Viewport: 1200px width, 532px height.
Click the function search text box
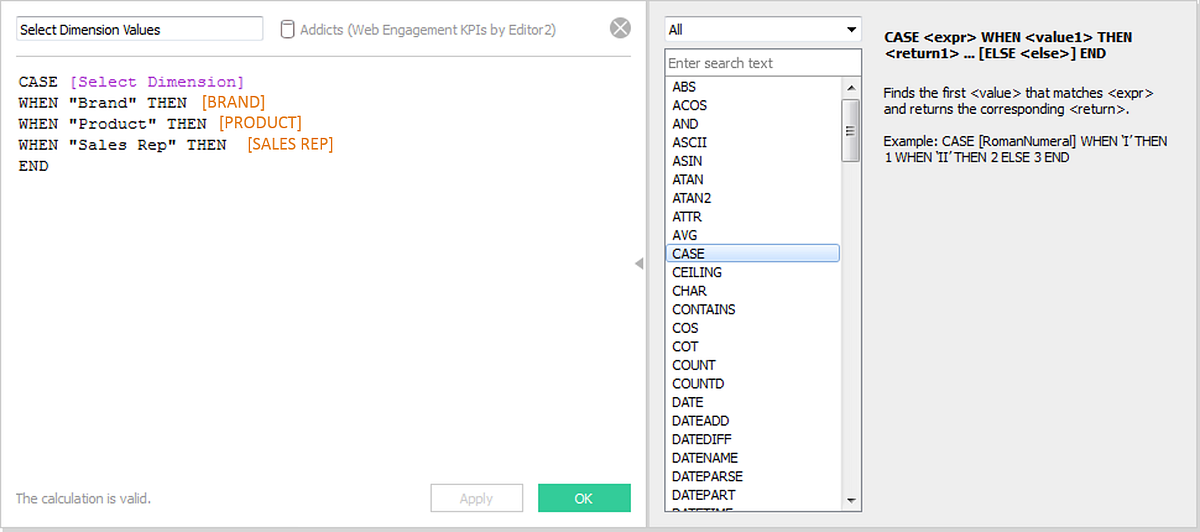(x=763, y=63)
